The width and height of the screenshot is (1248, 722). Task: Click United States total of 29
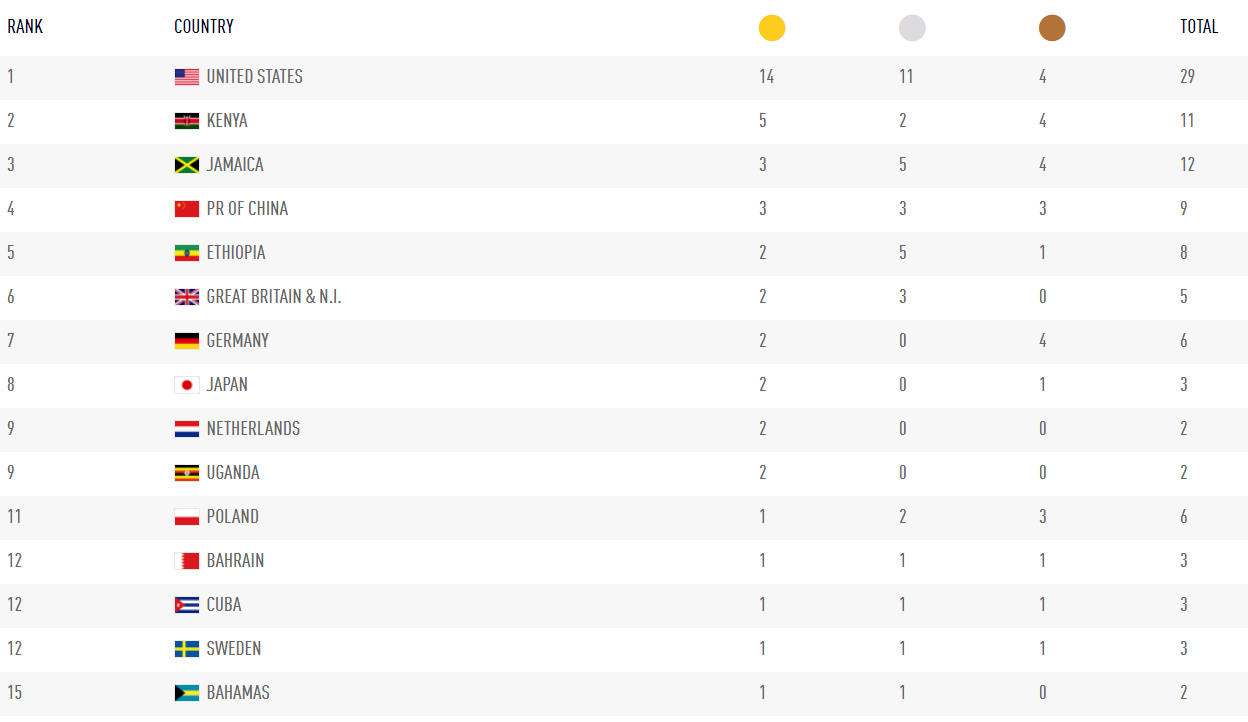point(1187,77)
